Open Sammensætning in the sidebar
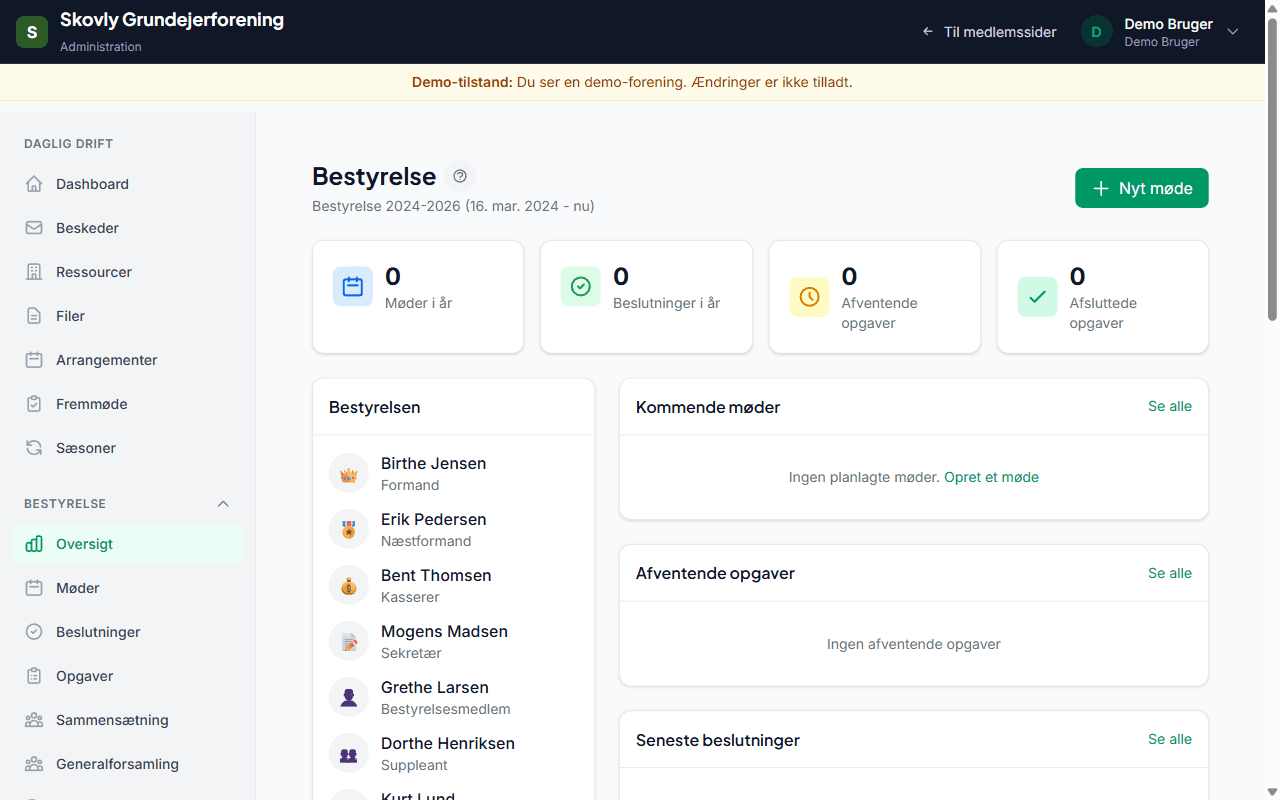 click(128, 720)
